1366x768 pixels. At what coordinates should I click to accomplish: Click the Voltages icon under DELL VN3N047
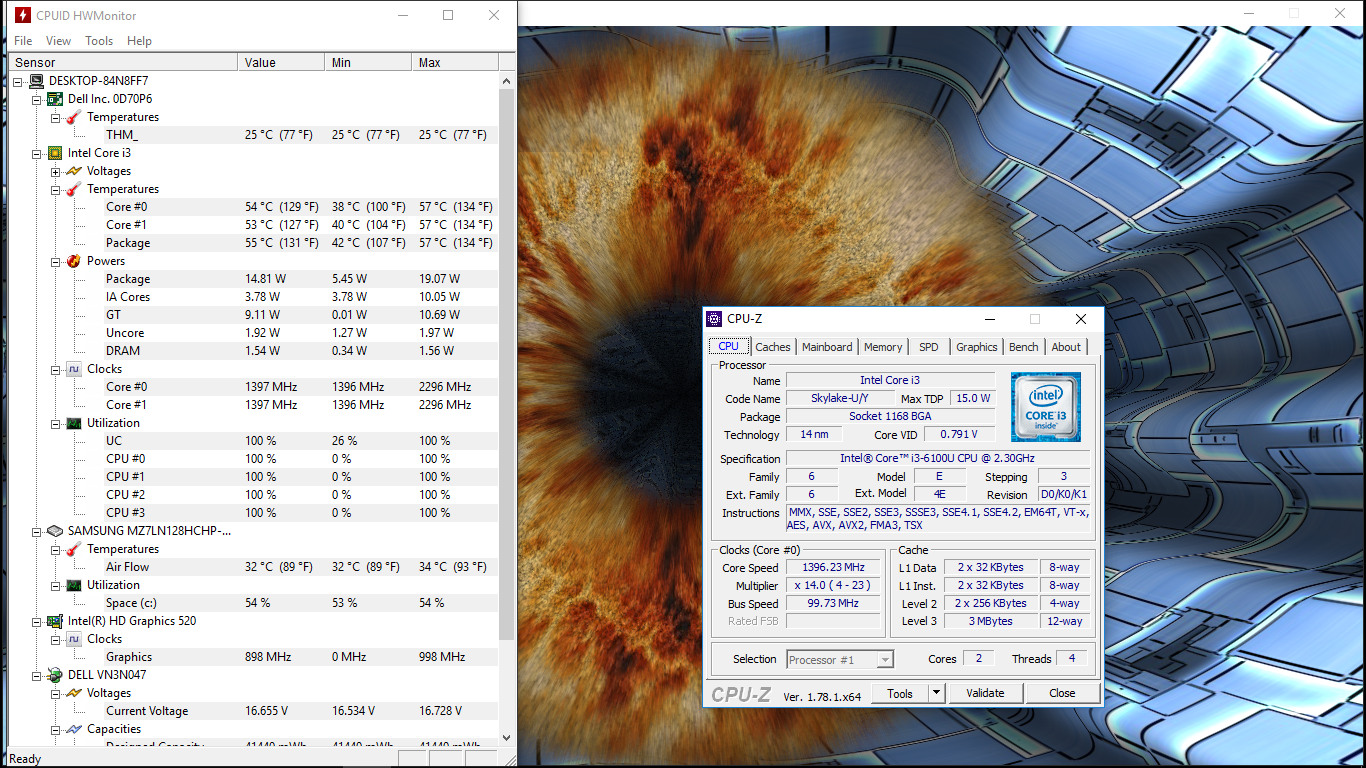click(x=74, y=693)
